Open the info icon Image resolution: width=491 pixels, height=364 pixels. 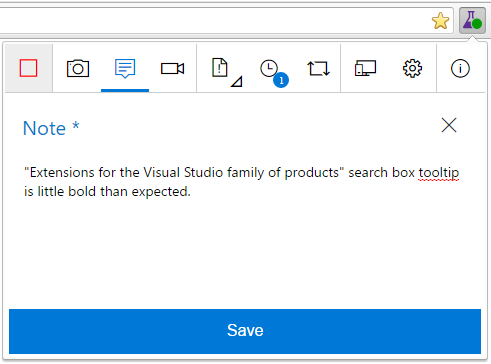coord(460,68)
